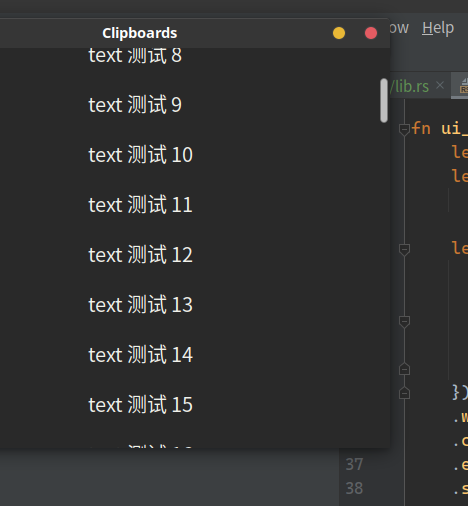This screenshot has width=468, height=506.
Task: Collapse the third fold marker in gutter
Action: tap(404, 322)
